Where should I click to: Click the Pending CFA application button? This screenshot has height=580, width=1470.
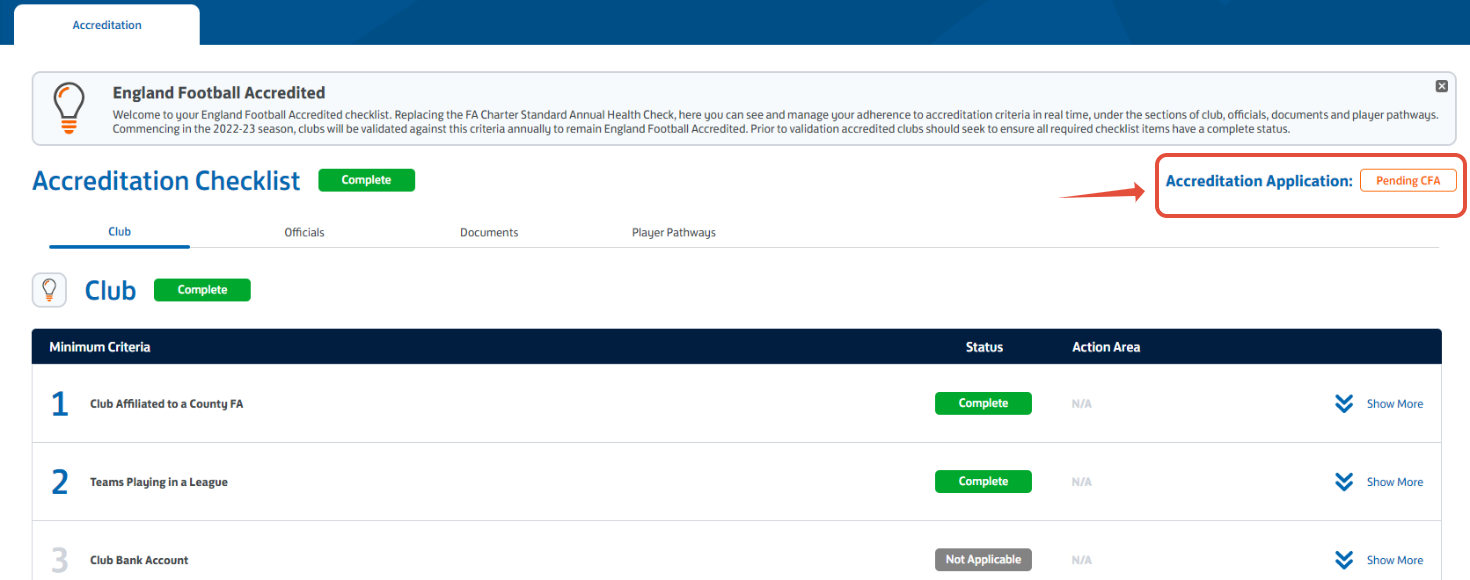coord(1408,180)
